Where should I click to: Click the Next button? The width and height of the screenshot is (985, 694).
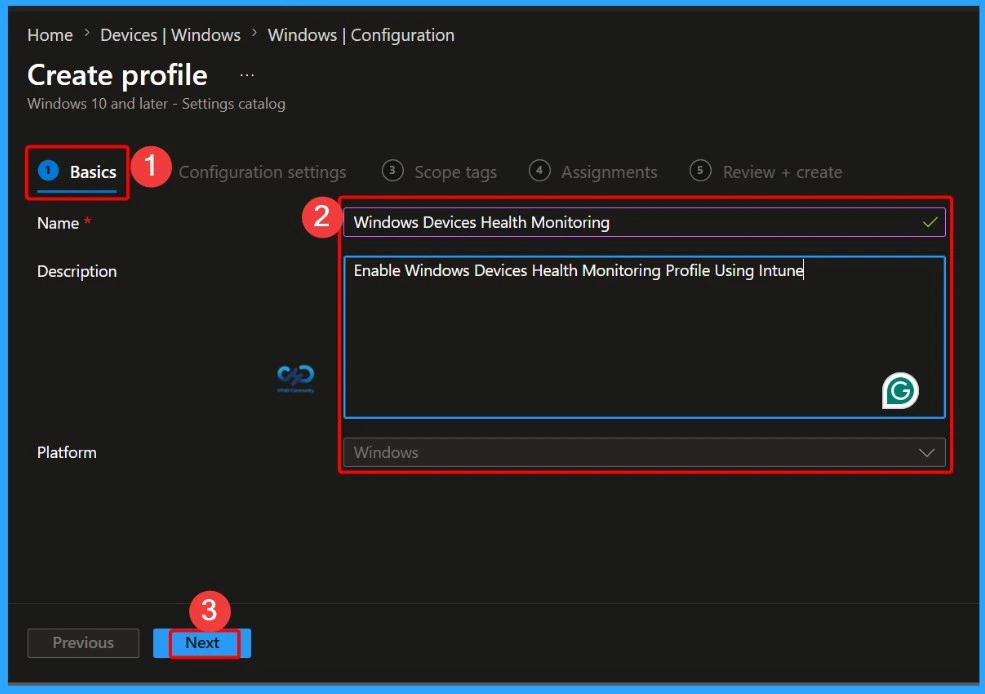point(202,643)
